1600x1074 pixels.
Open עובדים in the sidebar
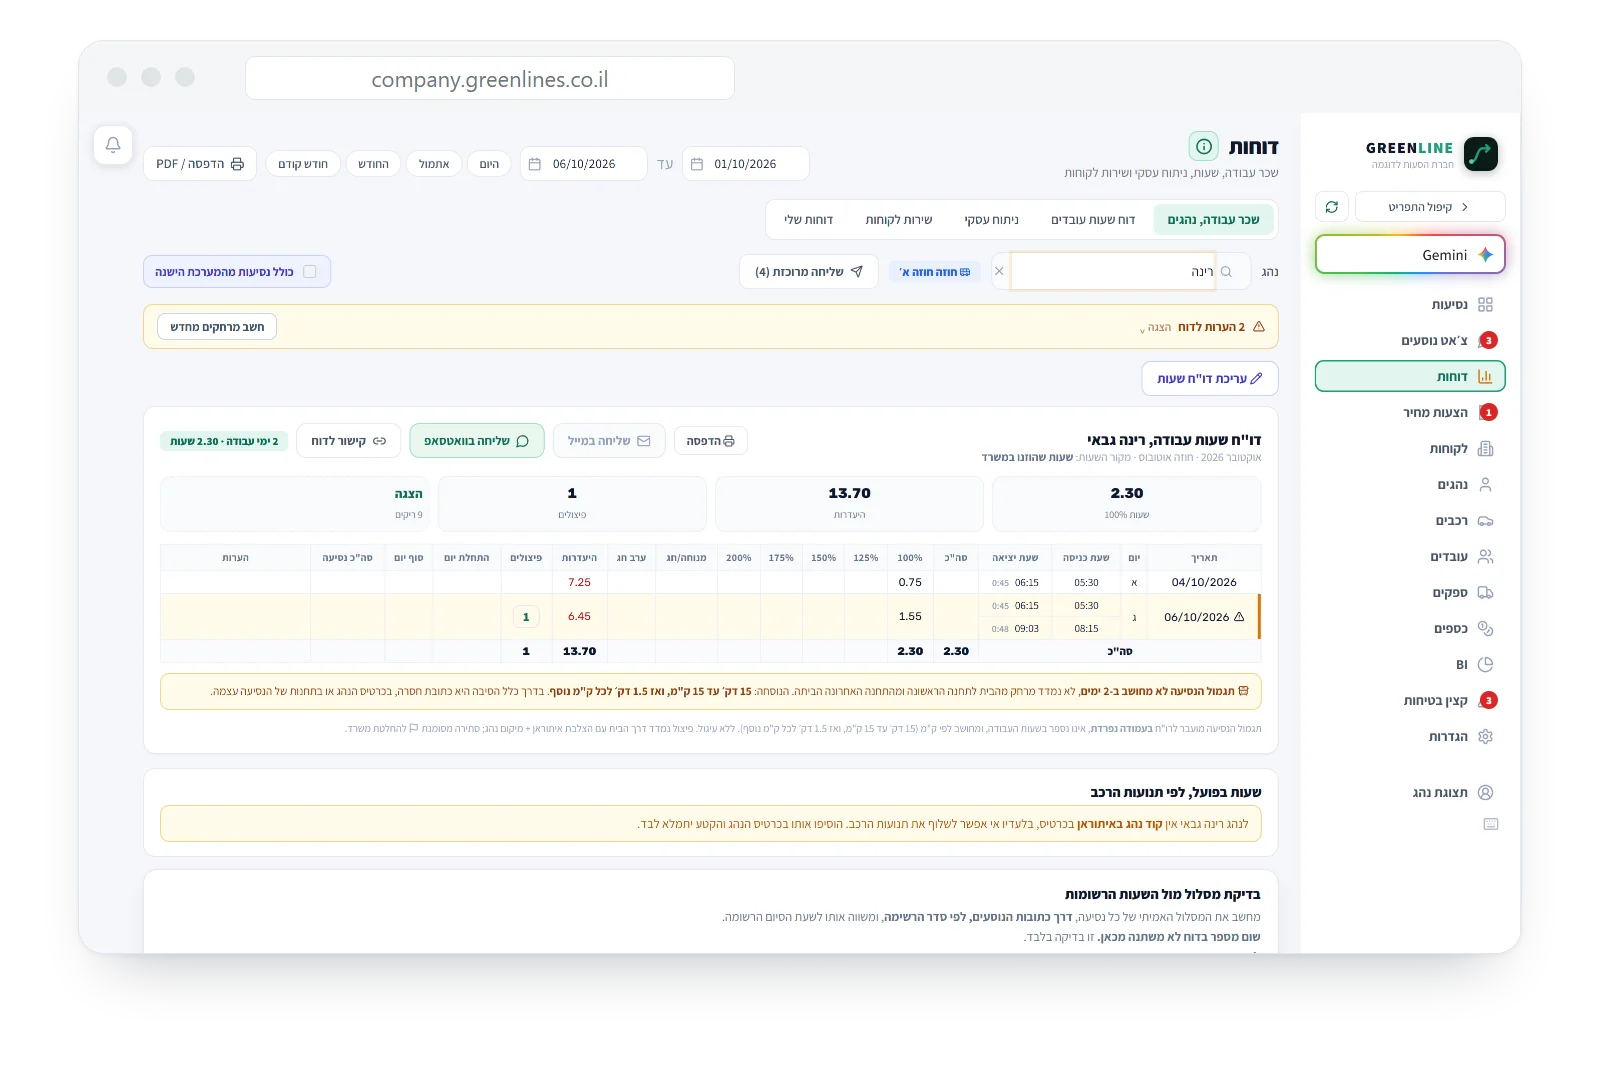(x=1410, y=557)
